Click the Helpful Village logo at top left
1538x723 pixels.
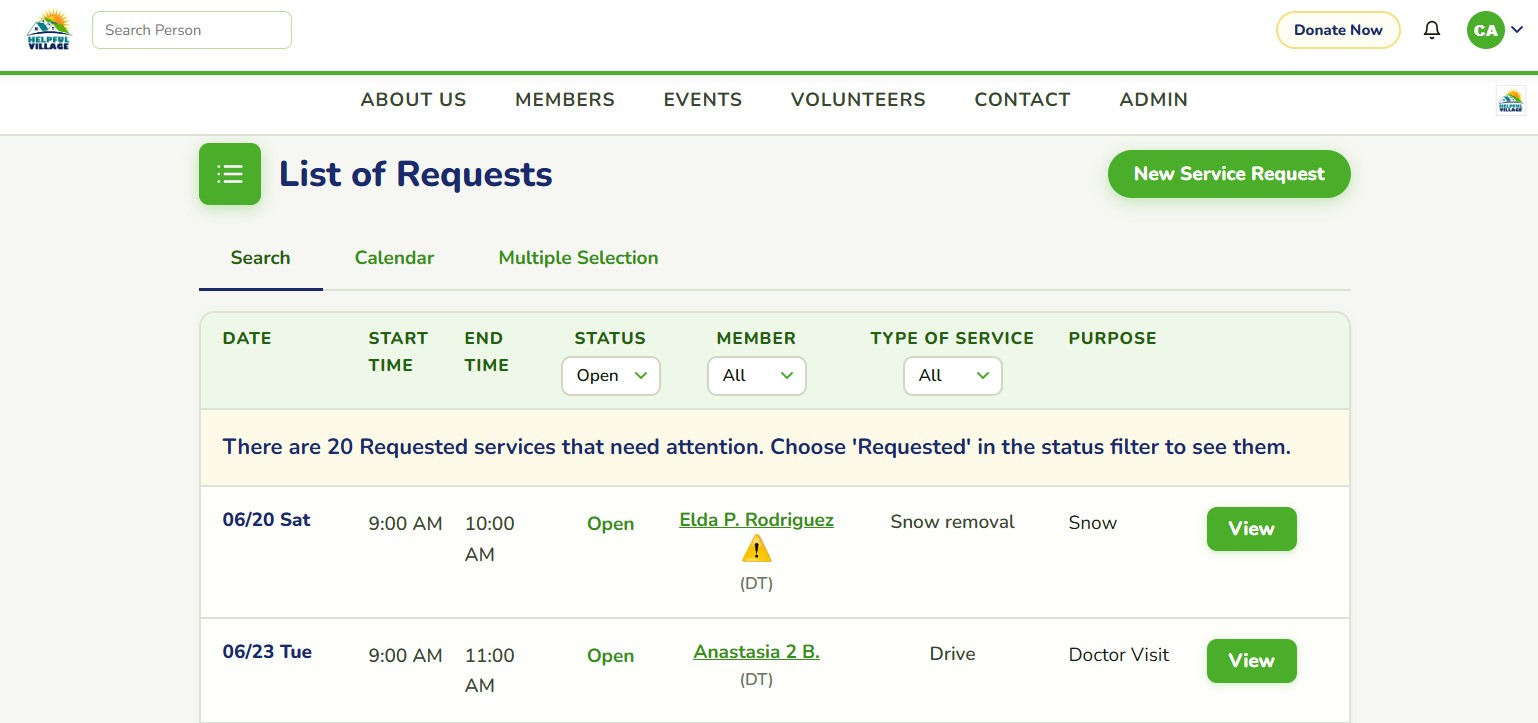[x=49, y=30]
